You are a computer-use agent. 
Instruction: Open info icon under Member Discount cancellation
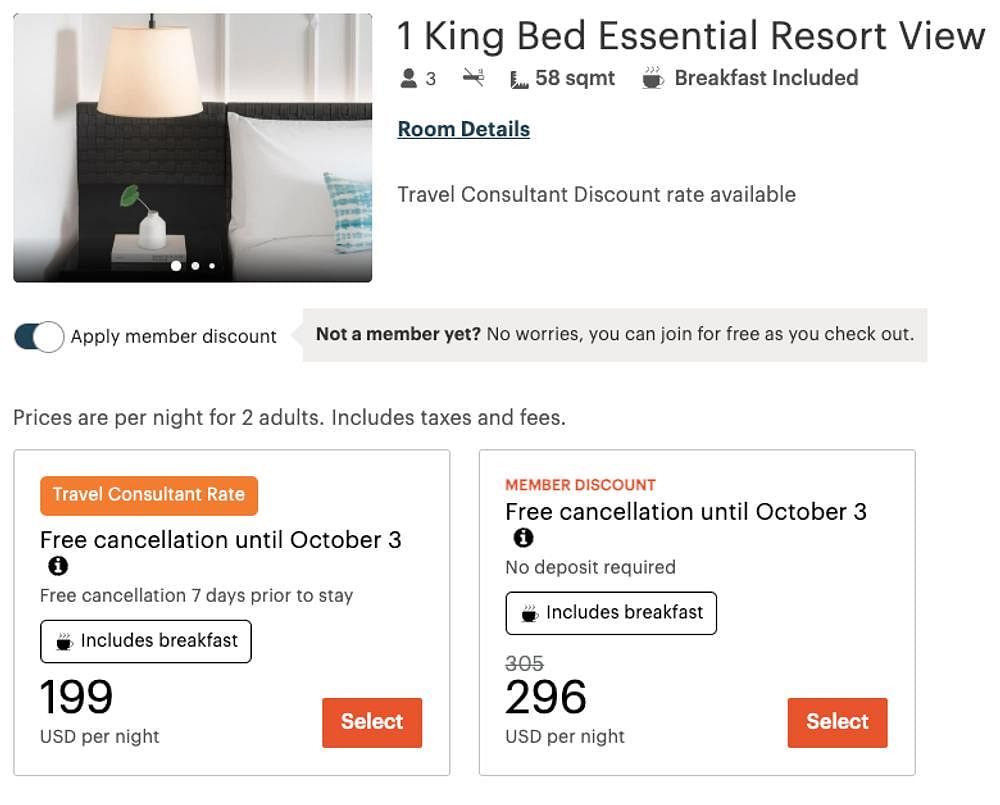tap(524, 537)
